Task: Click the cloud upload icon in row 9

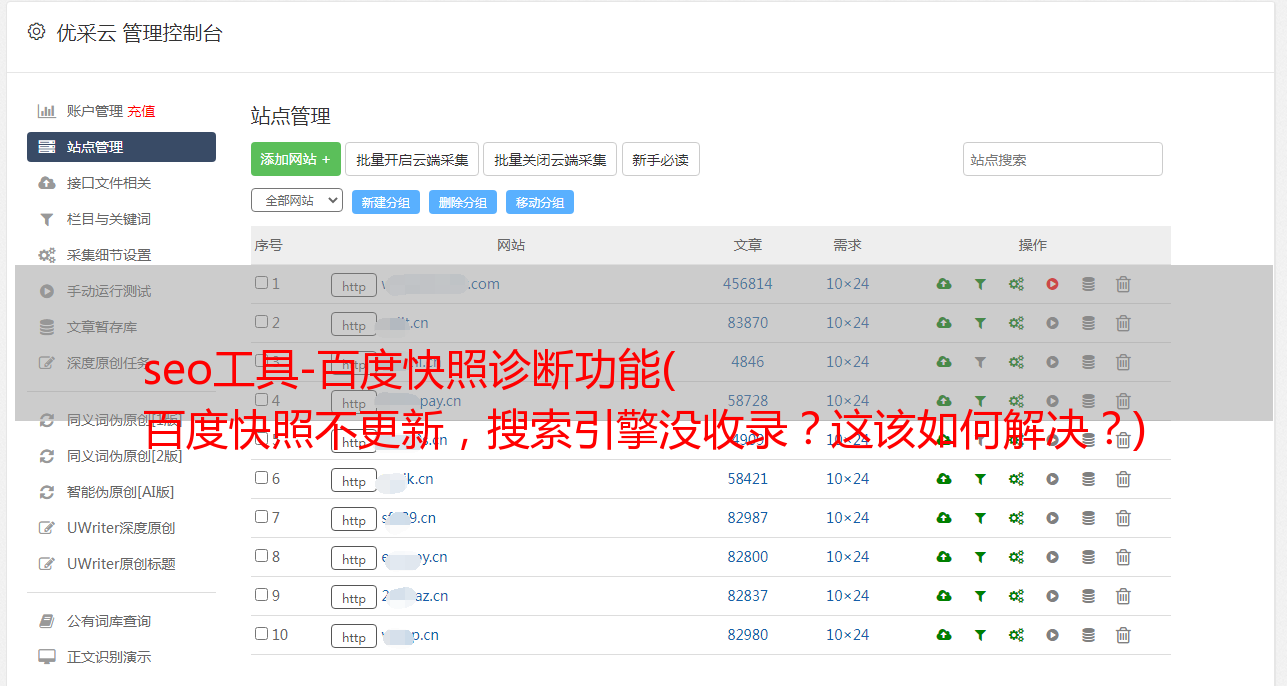Action: point(944,596)
